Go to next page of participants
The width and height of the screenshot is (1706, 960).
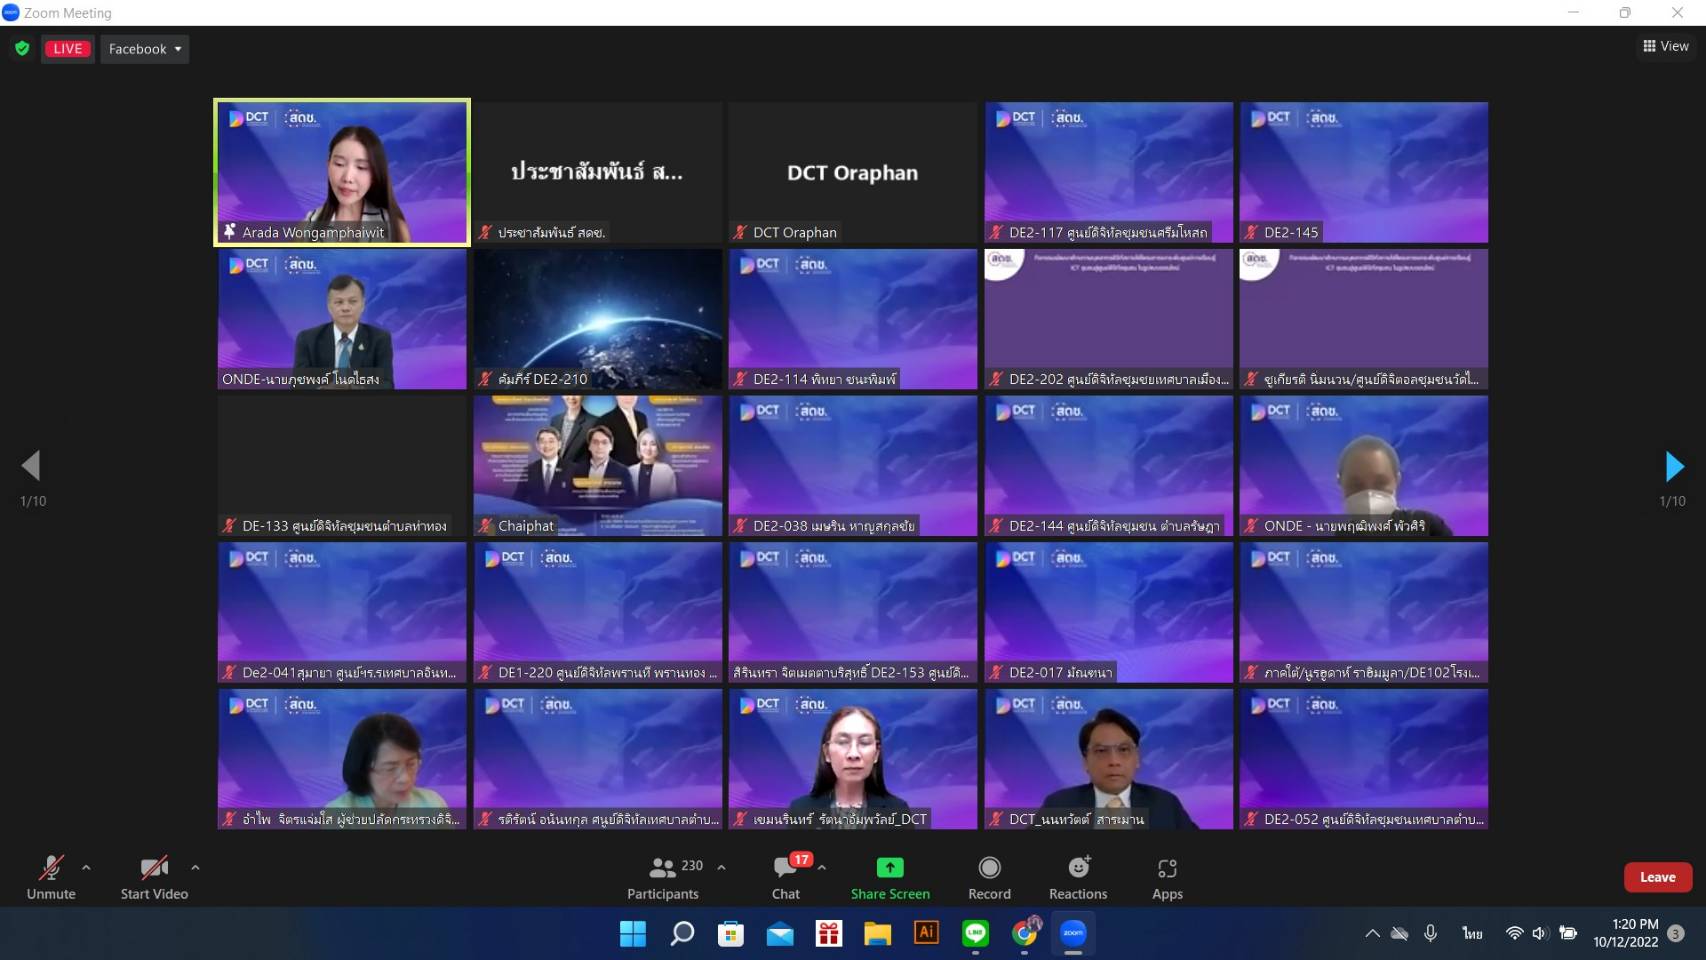(x=1674, y=466)
